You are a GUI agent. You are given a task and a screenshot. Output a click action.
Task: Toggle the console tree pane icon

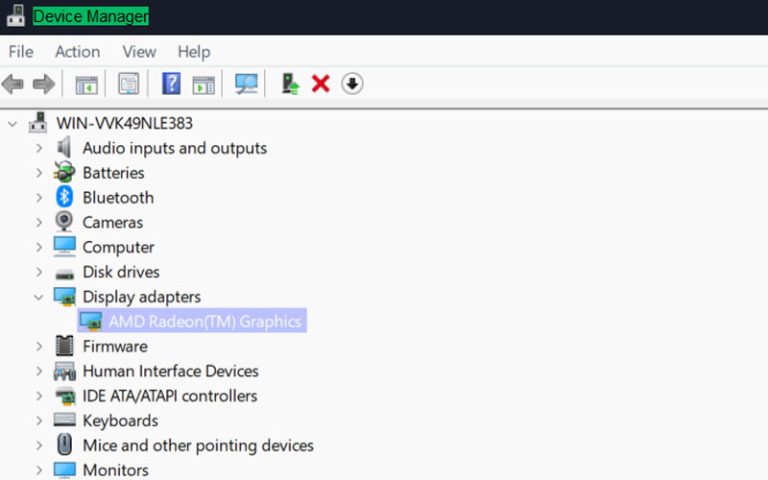click(87, 84)
